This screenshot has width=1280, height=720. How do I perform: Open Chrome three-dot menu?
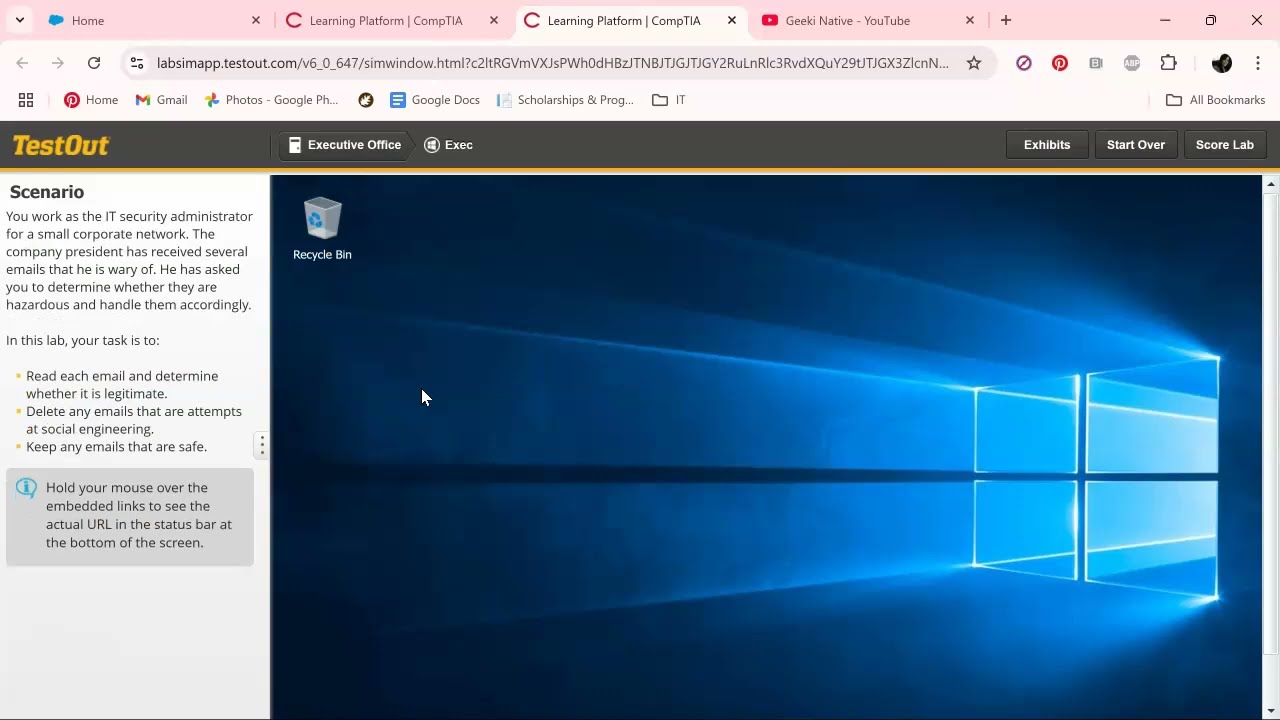tap(1258, 63)
